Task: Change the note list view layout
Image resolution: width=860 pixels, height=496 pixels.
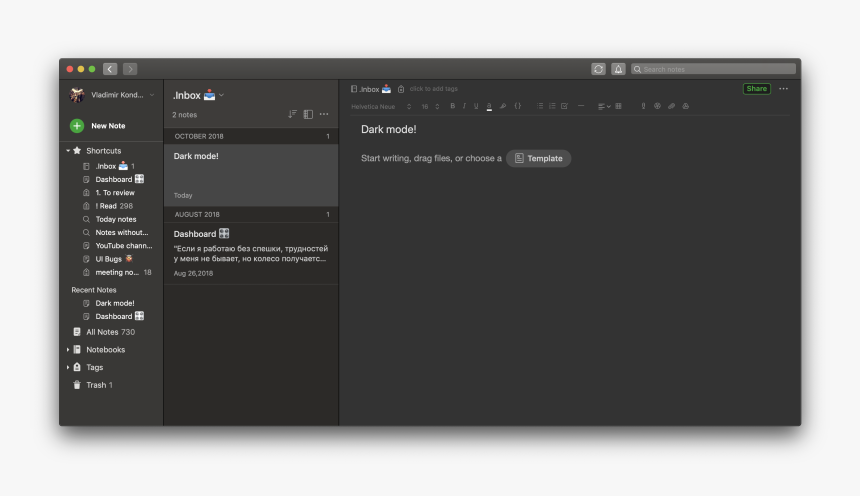Action: click(308, 114)
